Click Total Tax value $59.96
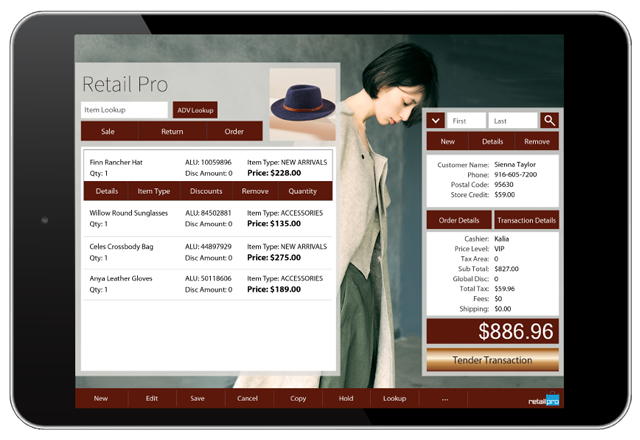This screenshot has height=440, width=640. pyautogui.click(x=504, y=289)
